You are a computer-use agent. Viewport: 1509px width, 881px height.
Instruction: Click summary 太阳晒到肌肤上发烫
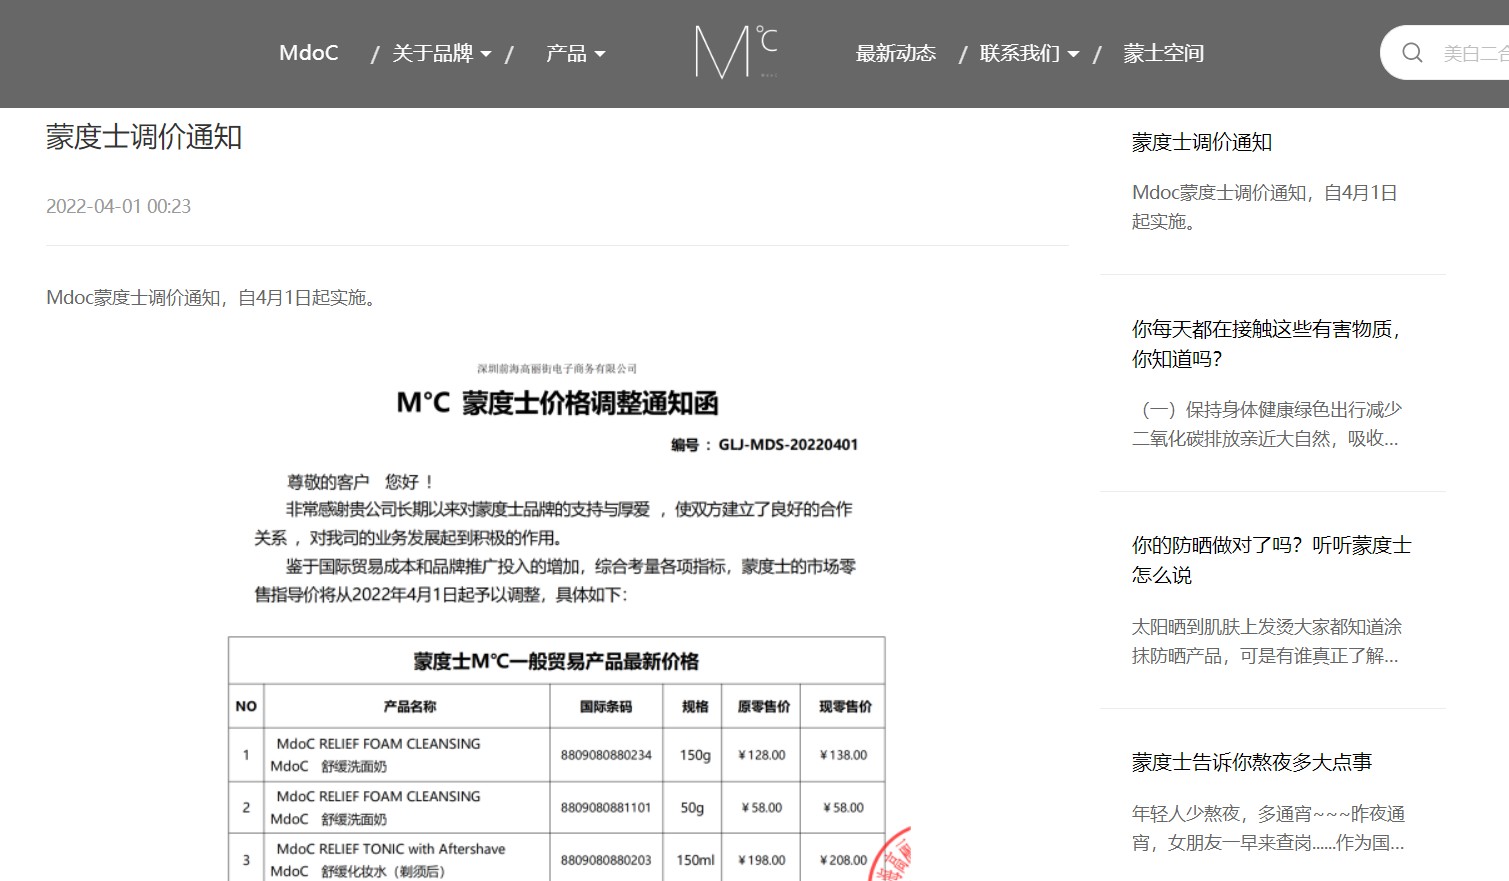pos(1266,641)
